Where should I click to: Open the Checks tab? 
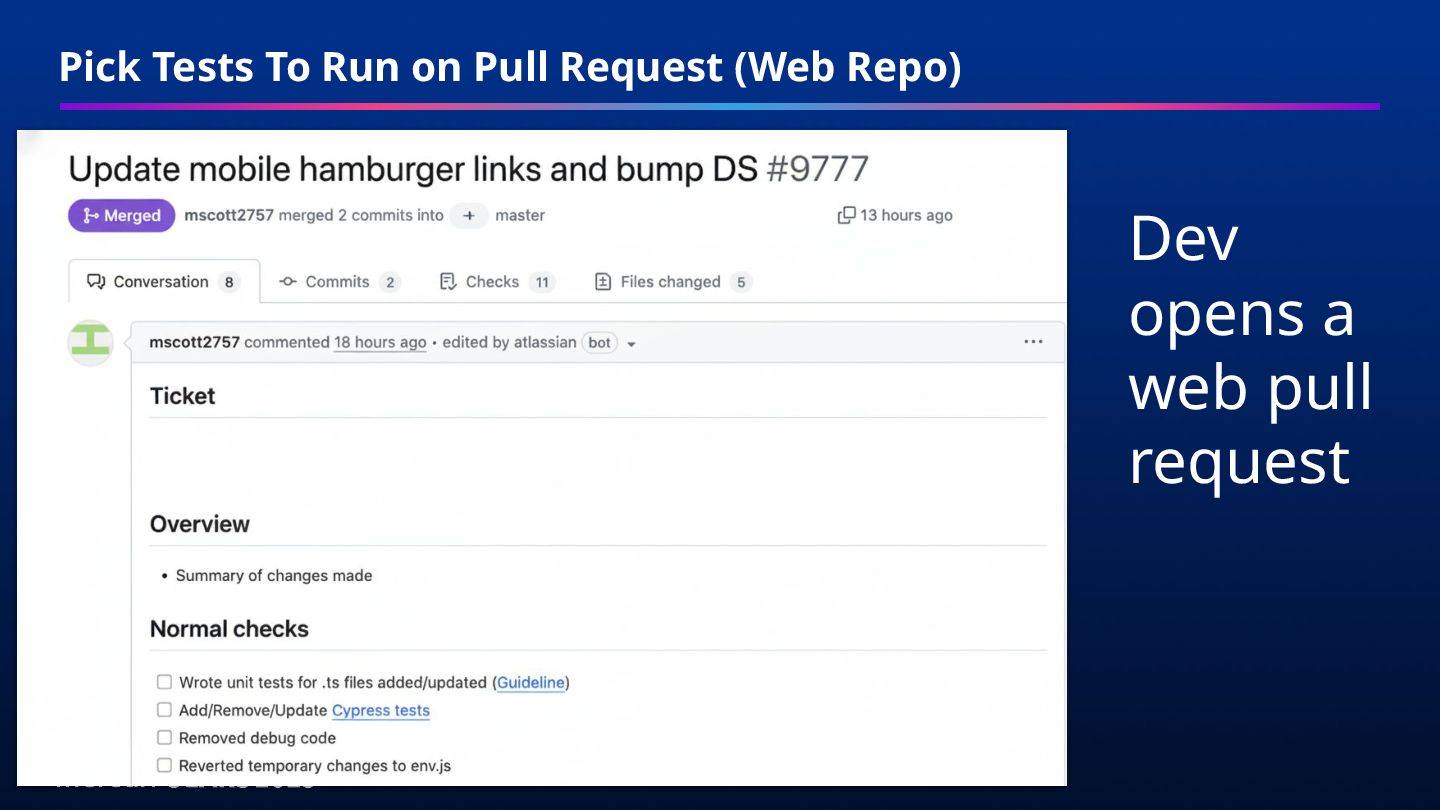(x=497, y=282)
